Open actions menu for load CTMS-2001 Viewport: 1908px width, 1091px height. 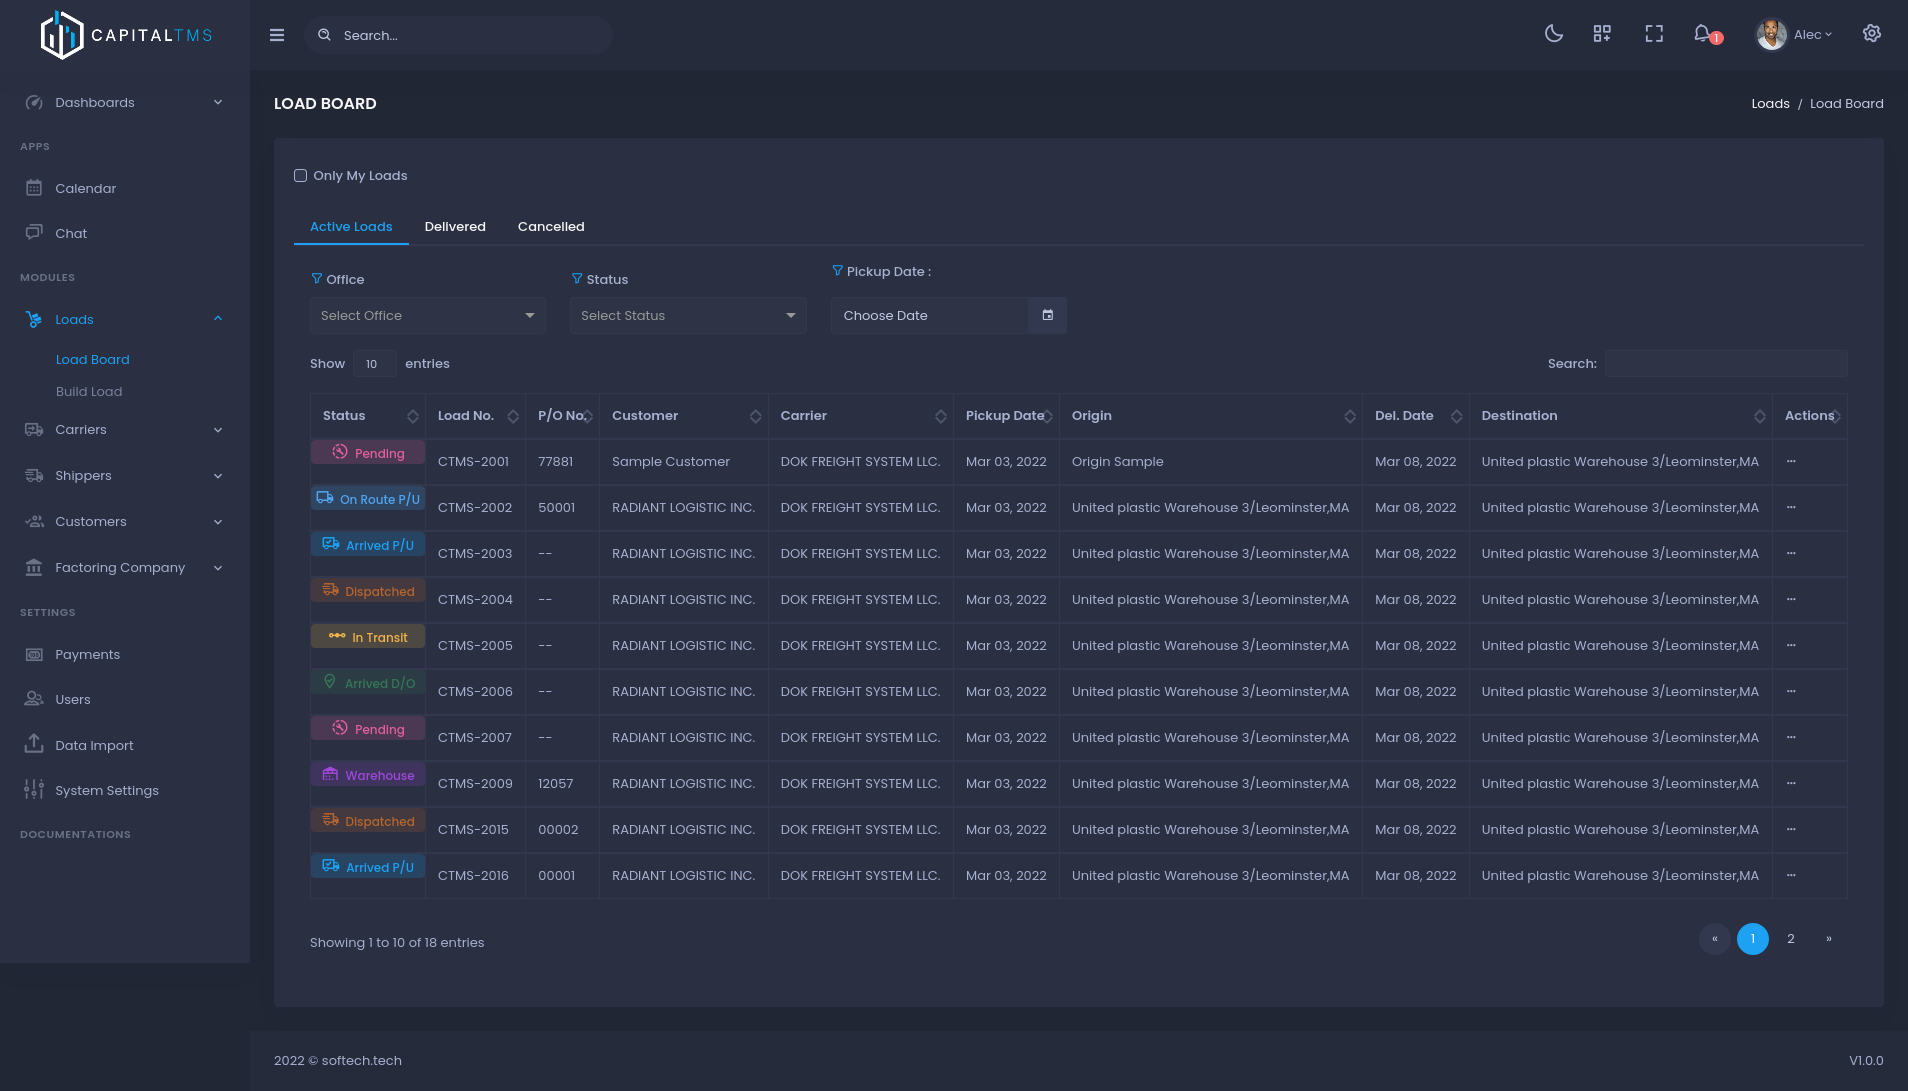1791,462
